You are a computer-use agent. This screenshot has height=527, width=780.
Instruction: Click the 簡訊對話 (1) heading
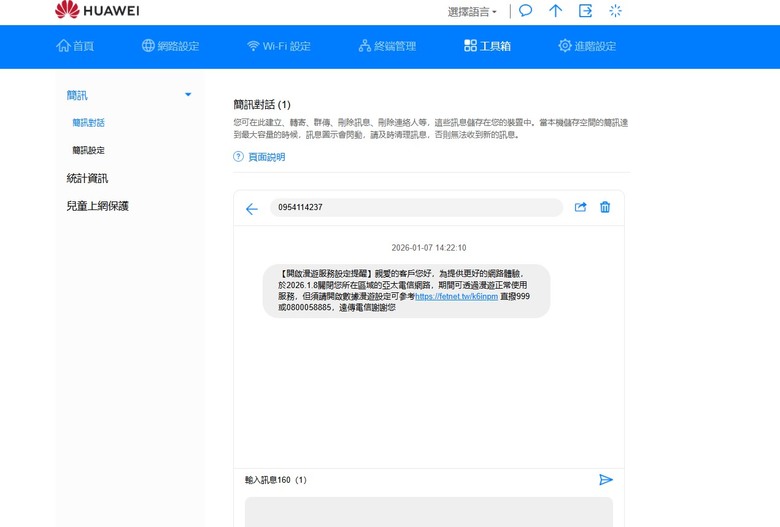pos(262,105)
